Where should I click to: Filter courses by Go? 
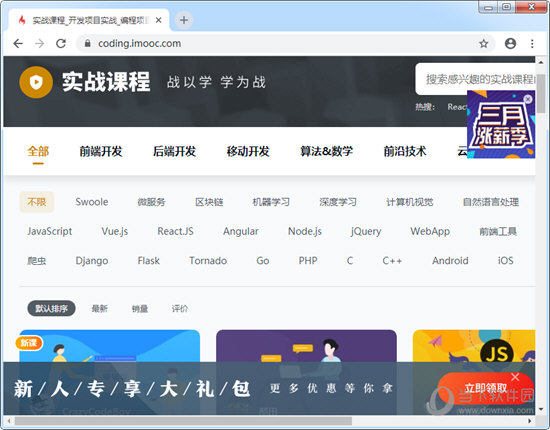263,261
